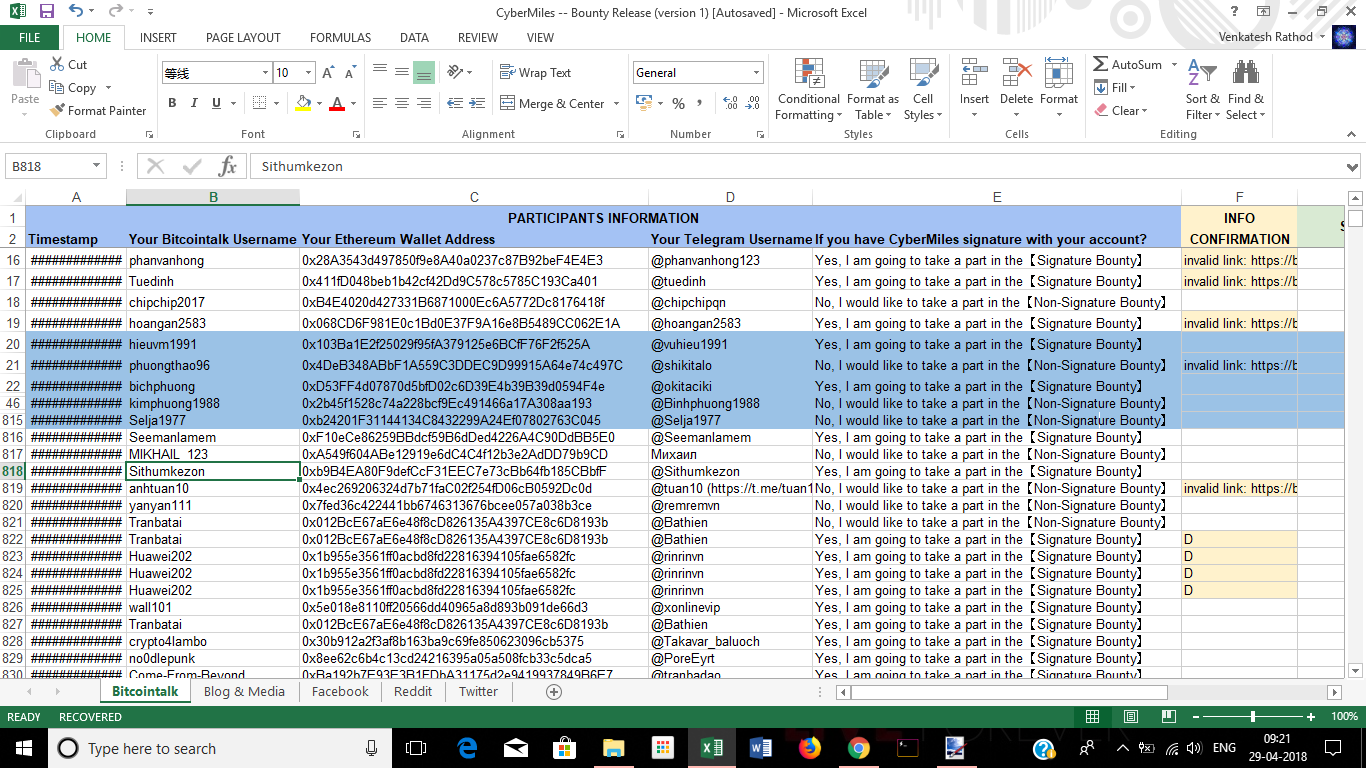This screenshot has width=1366, height=768.
Task: Open Merge & Center dropdown arrow
Action: [x=616, y=104]
